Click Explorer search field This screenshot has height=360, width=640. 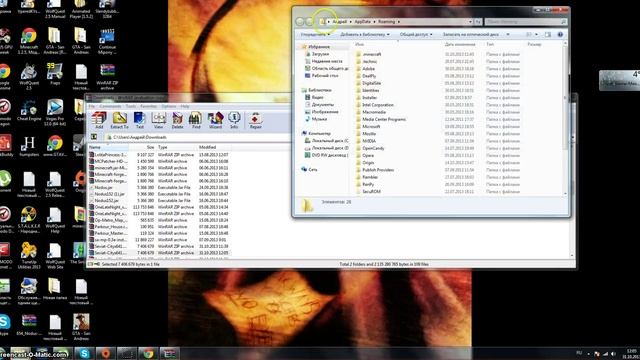(x=526, y=22)
